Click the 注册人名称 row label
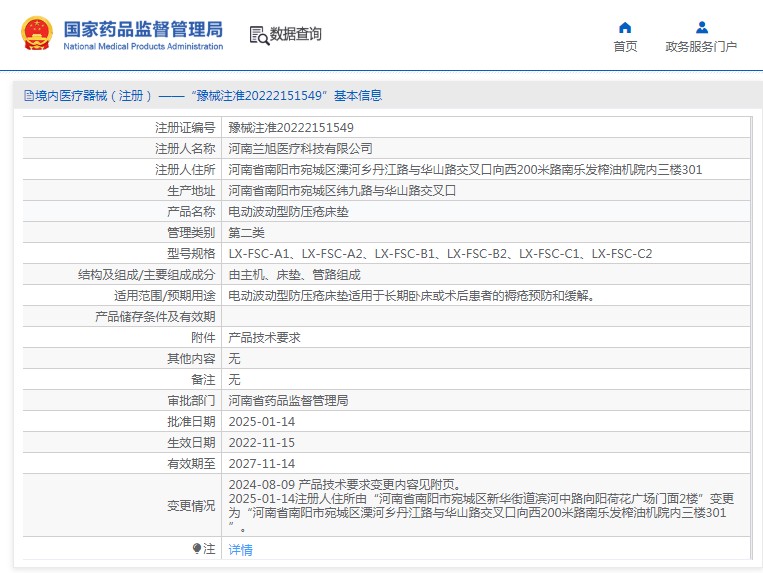763x573 pixels. click(x=185, y=148)
